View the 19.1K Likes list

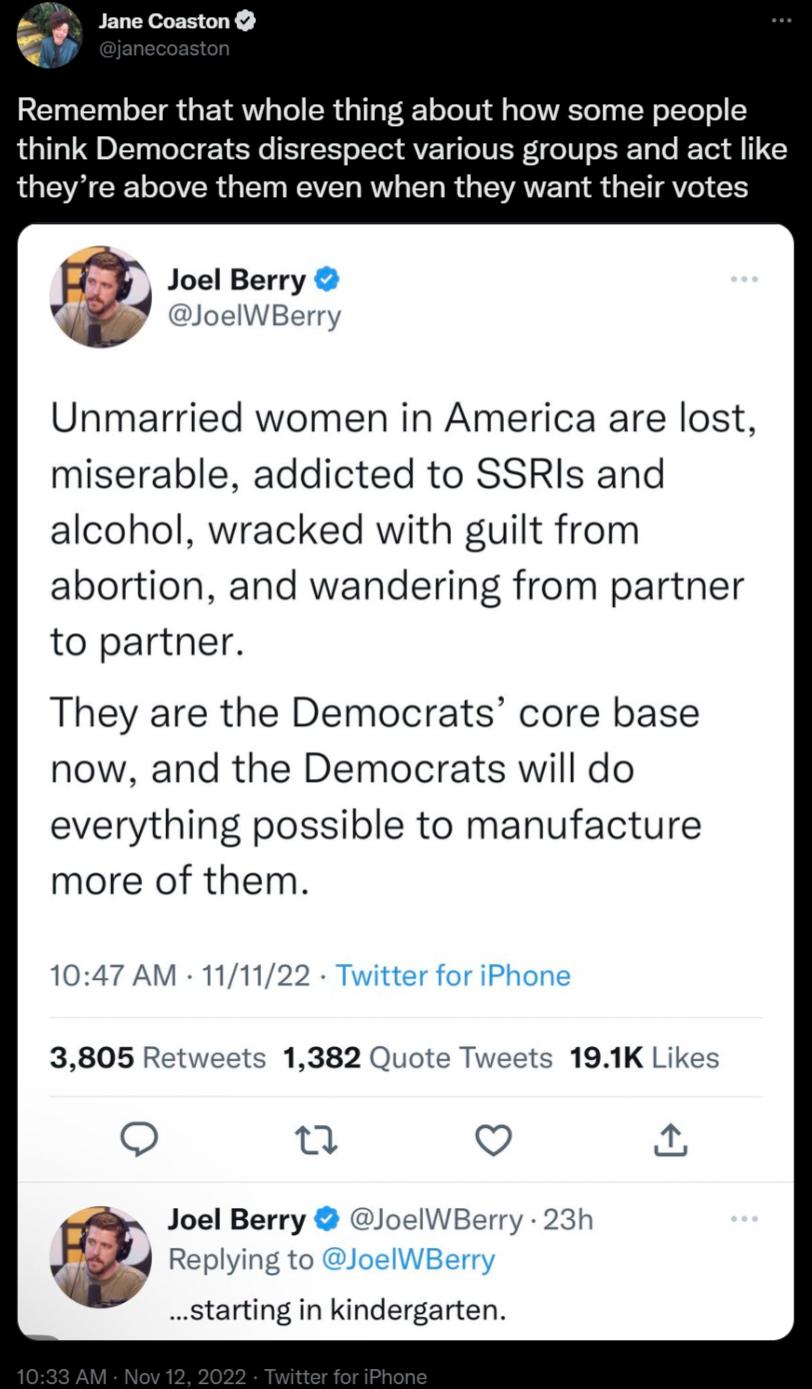[x=644, y=1057]
